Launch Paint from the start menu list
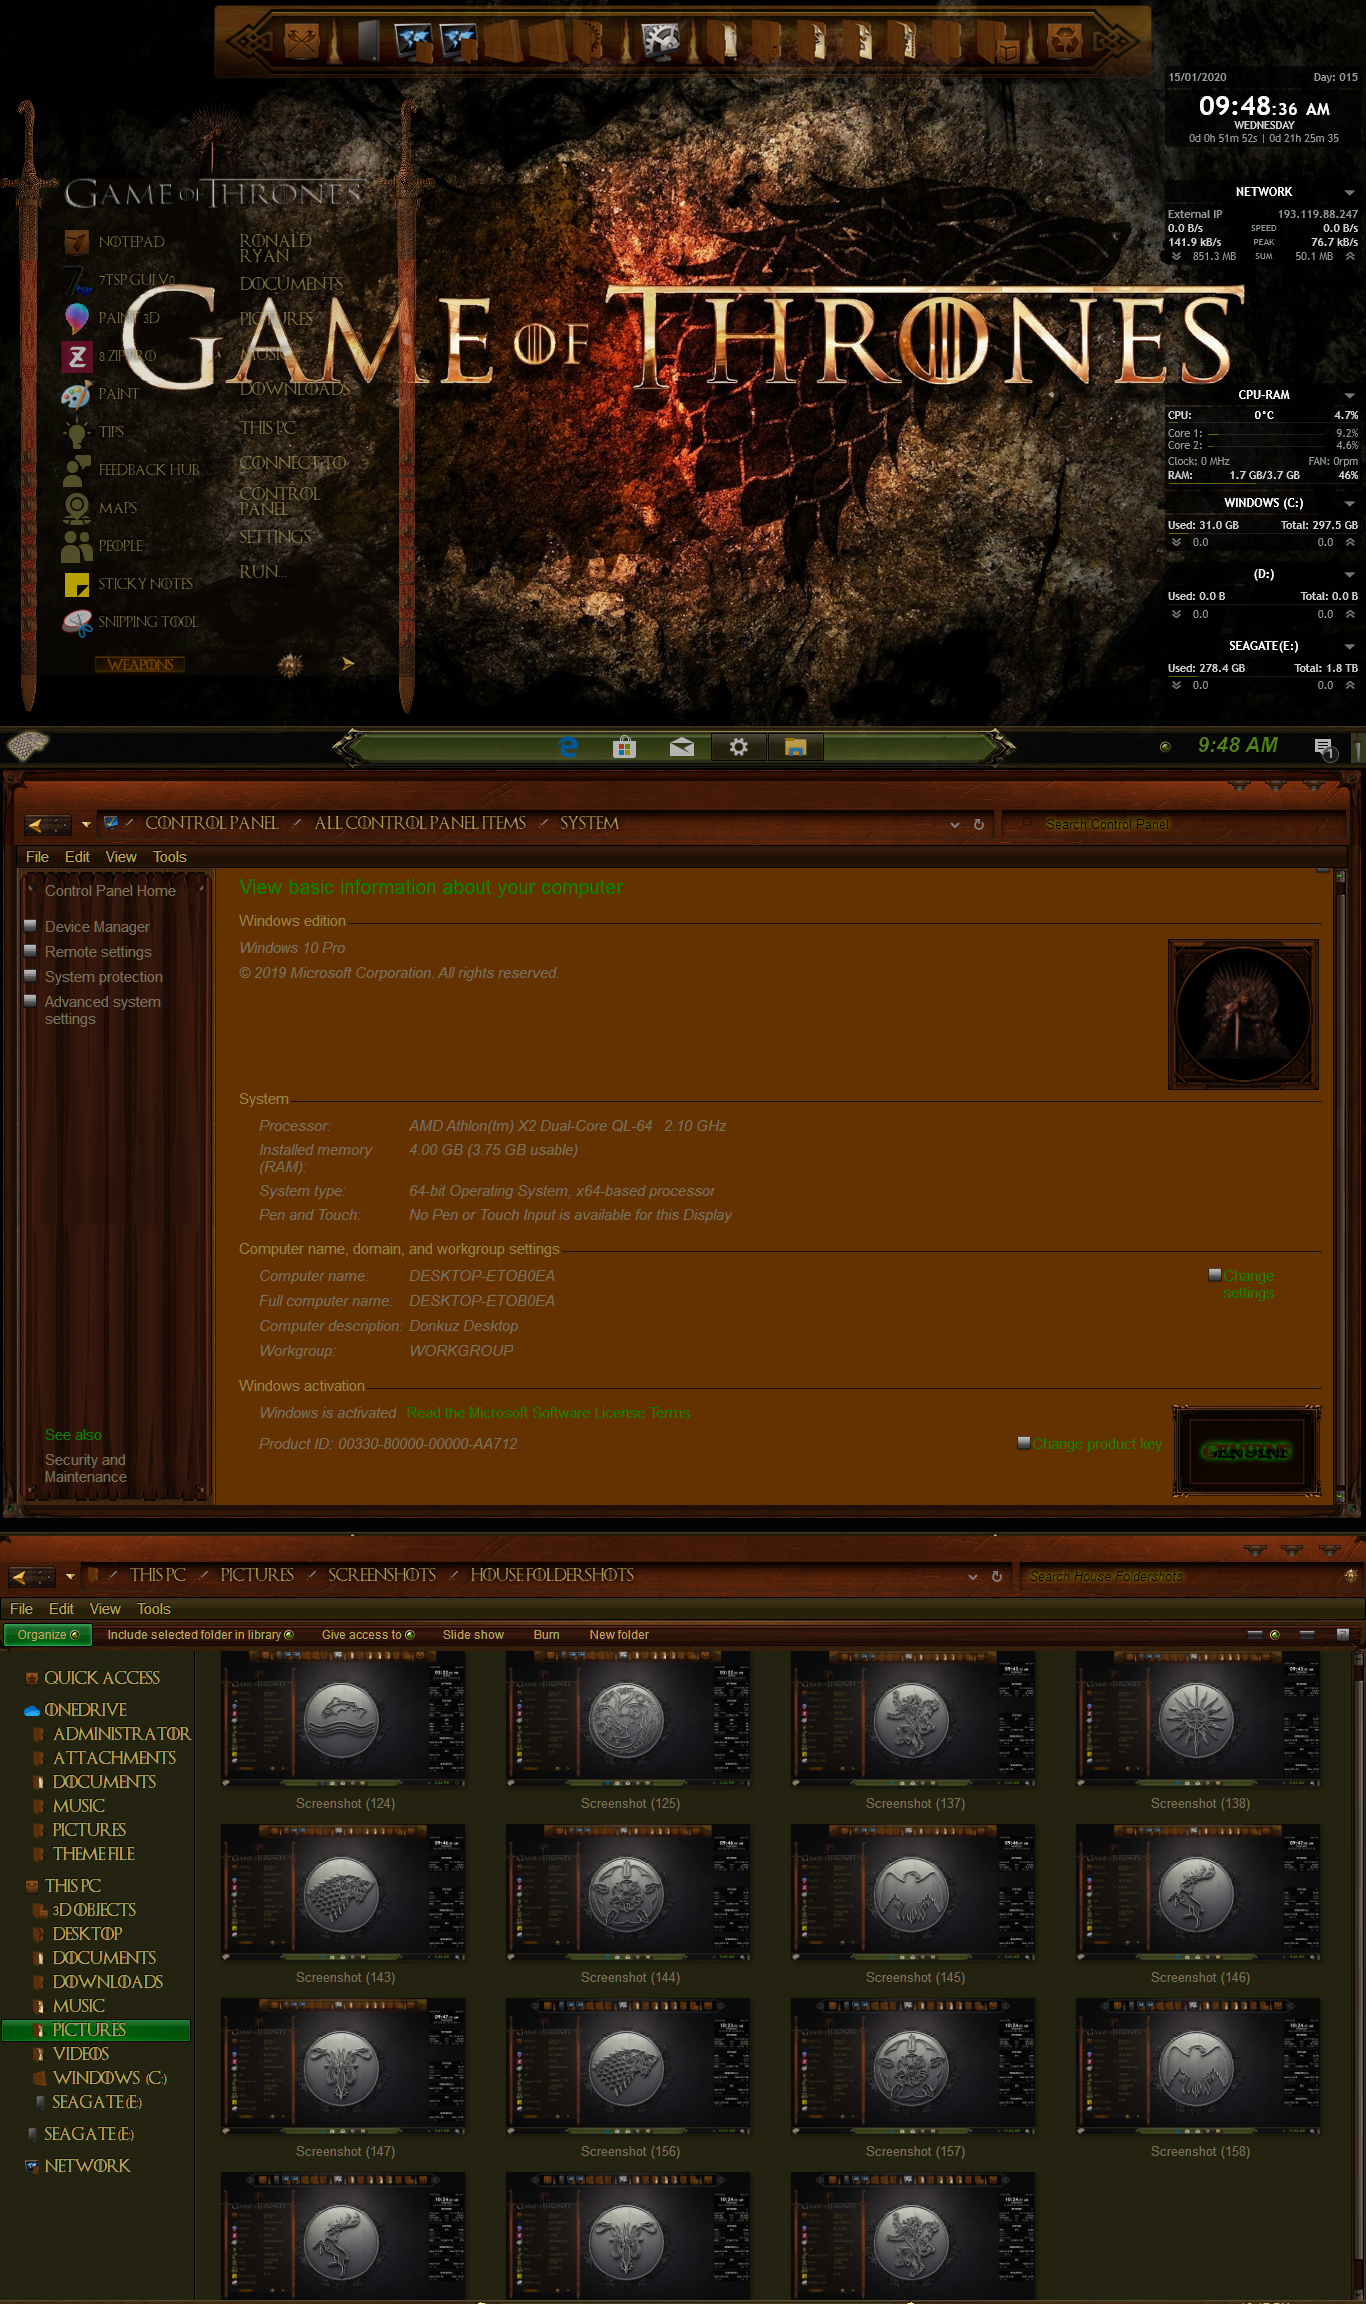1366x2304 pixels. click(x=101, y=394)
